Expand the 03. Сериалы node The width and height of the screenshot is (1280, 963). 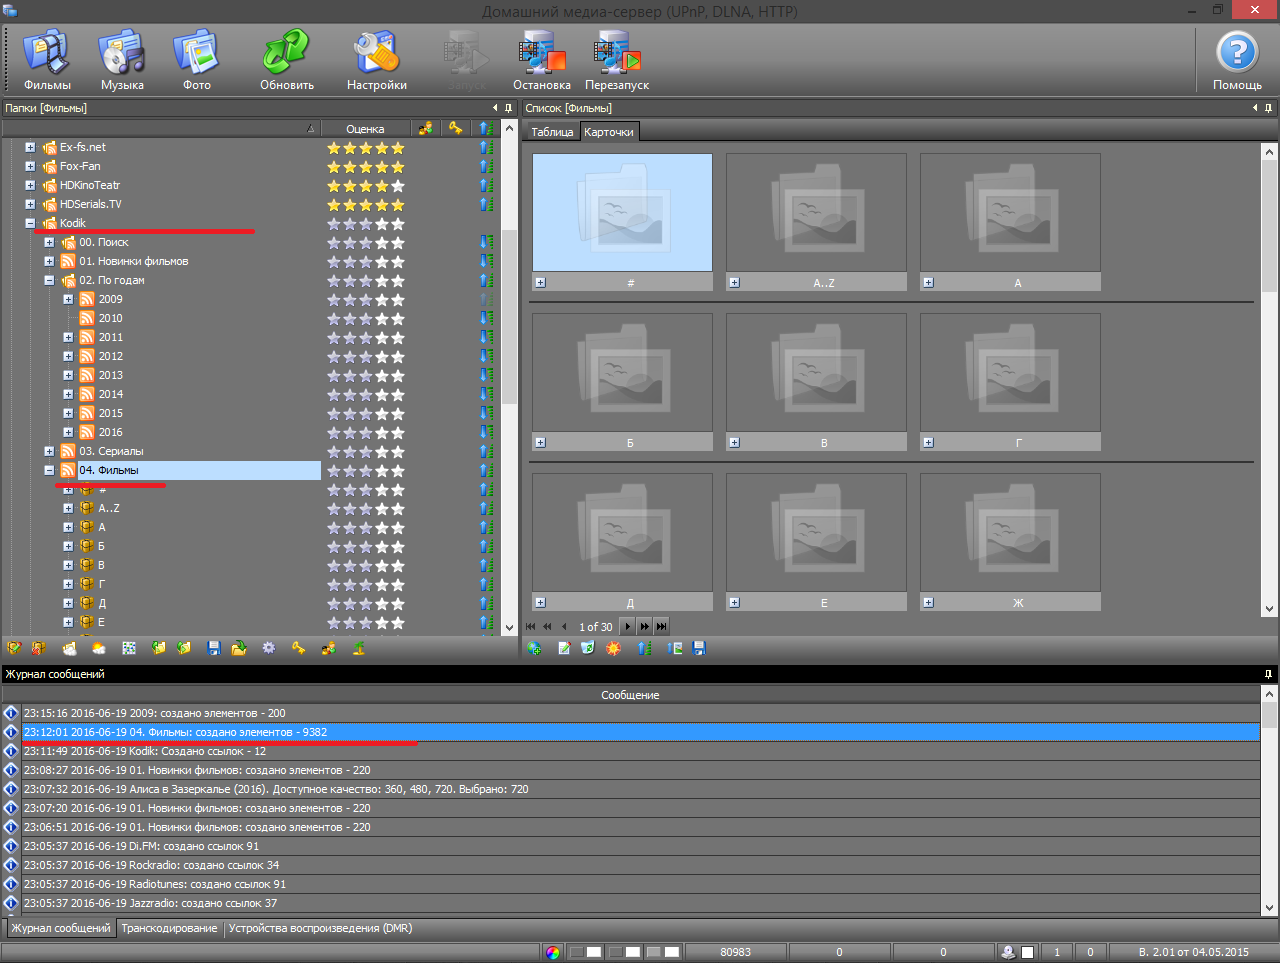point(49,452)
